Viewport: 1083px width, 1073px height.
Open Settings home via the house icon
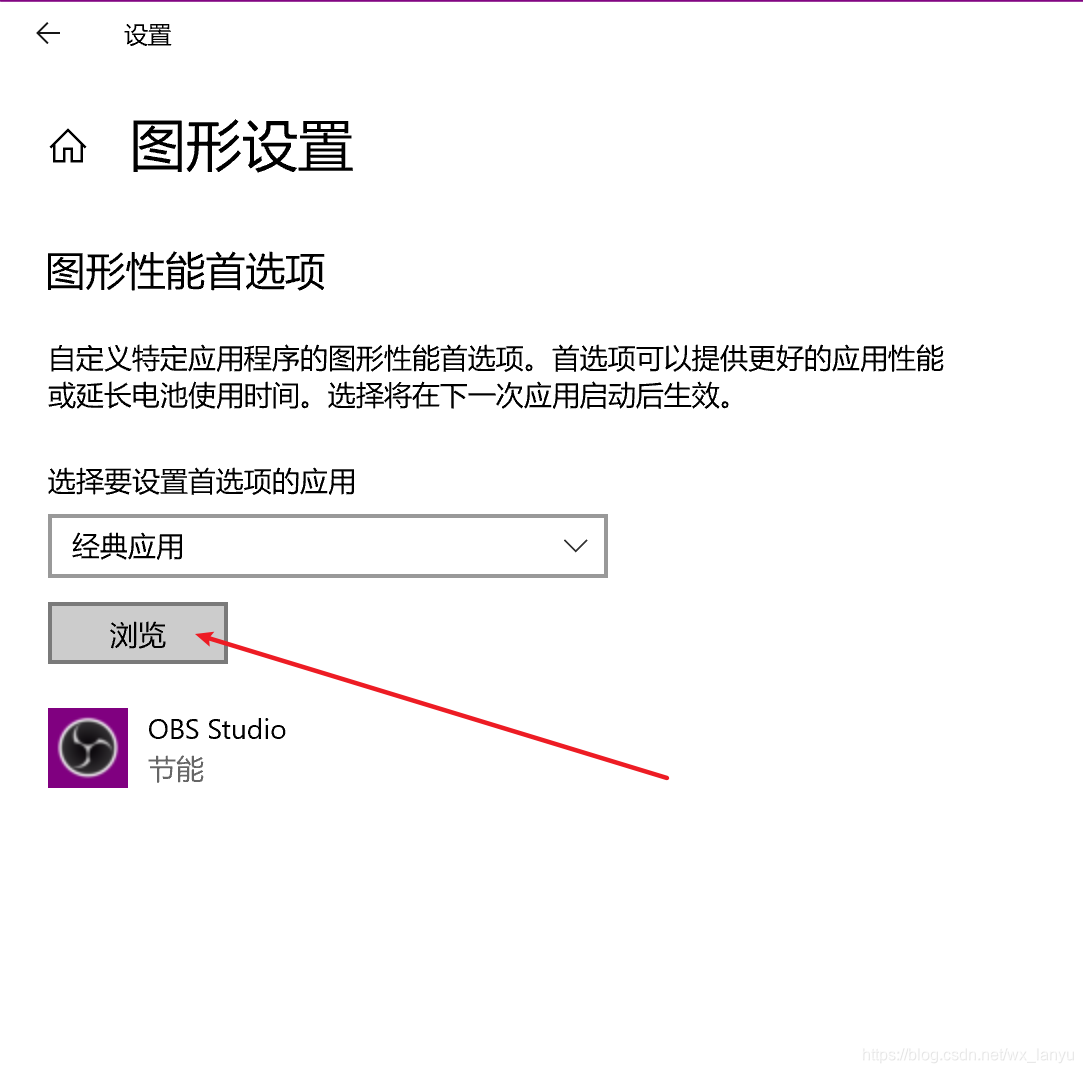click(68, 146)
